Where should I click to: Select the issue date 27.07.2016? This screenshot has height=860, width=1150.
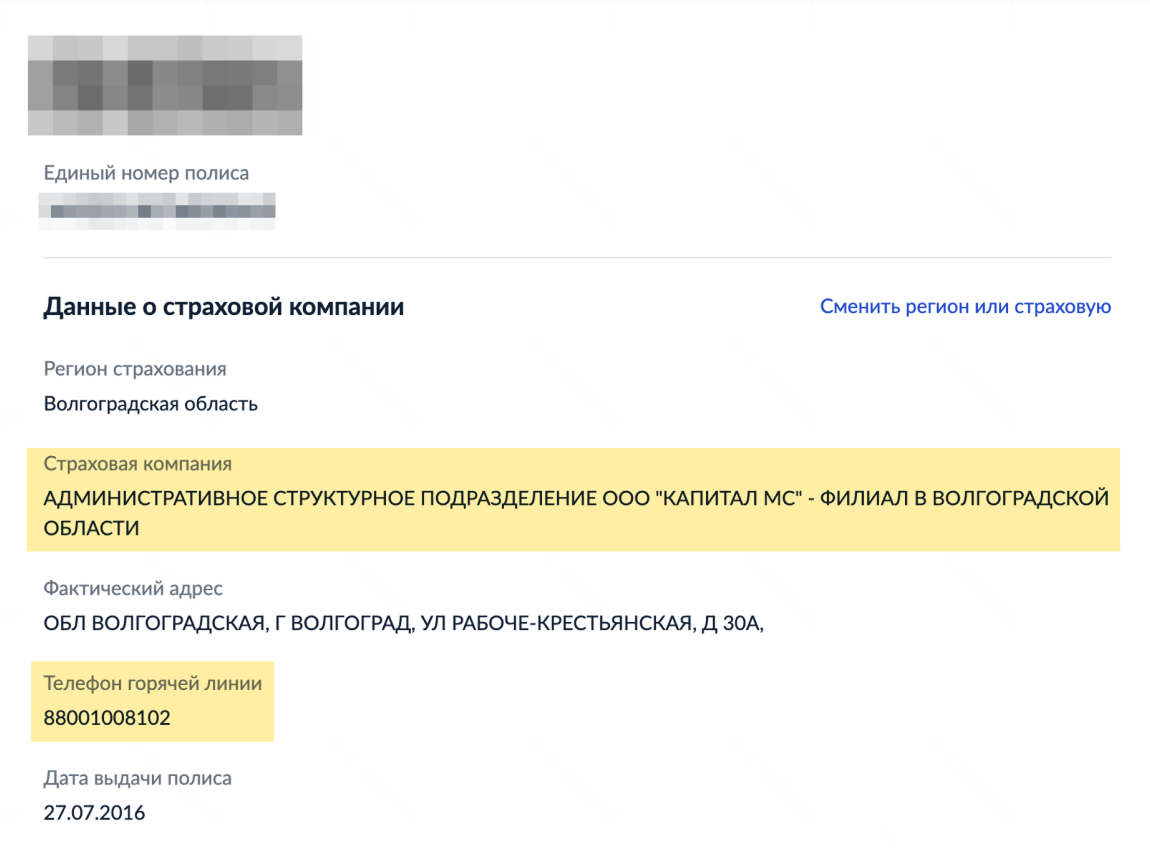point(91,812)
